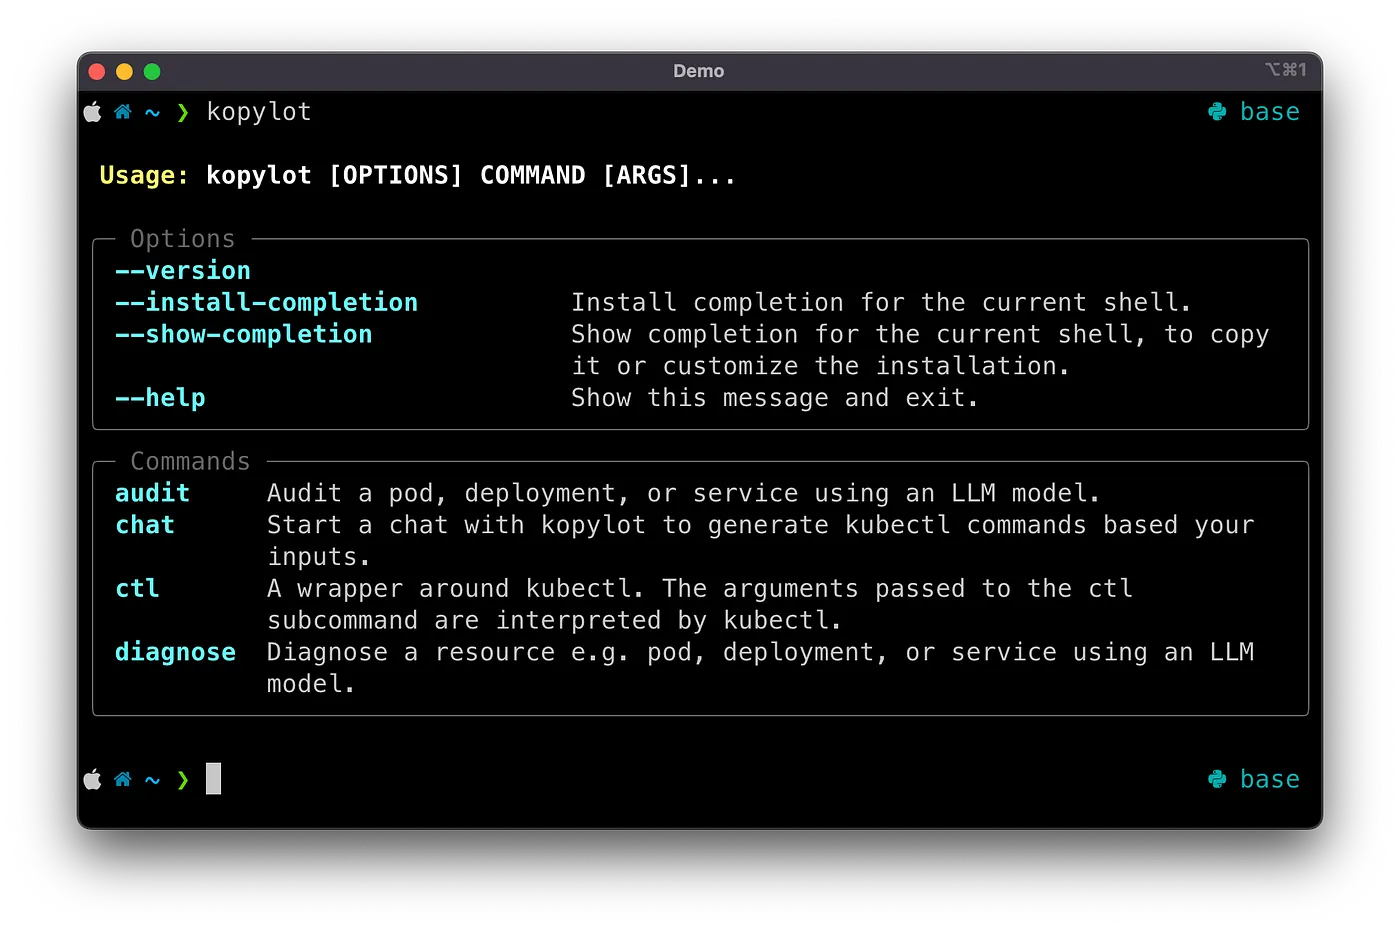The height and width of the screenshot is (931, 1400).
Task: Click 'subcommand are interpreted by kubectl.' line
Action: [554, 620]
